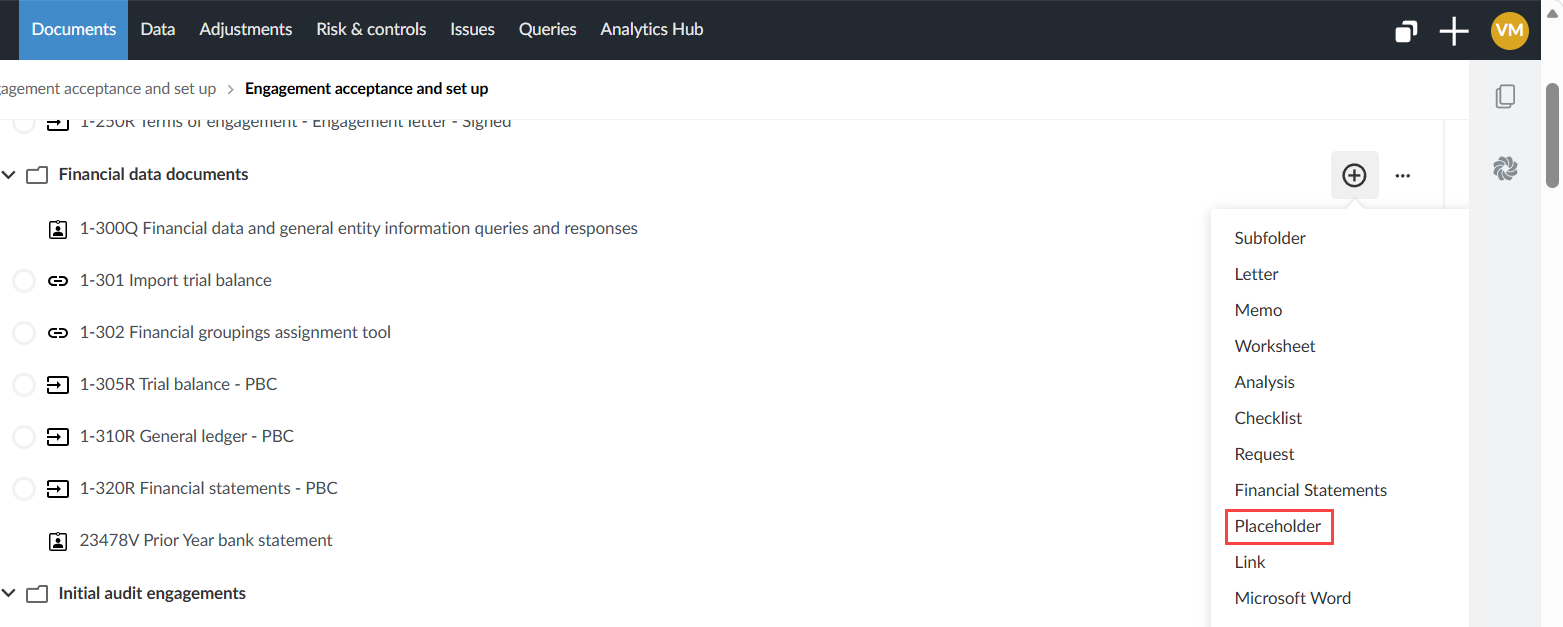Open the VM user avatar menu

pos(1509,30)
